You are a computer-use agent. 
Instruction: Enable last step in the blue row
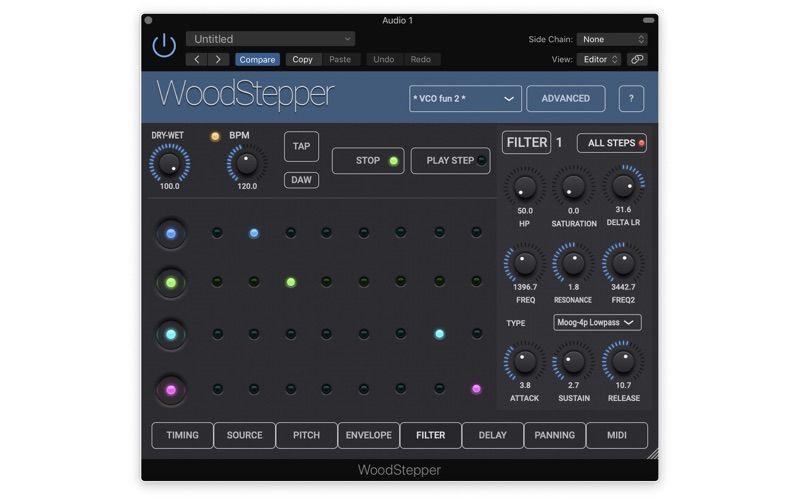coord(476,233)
